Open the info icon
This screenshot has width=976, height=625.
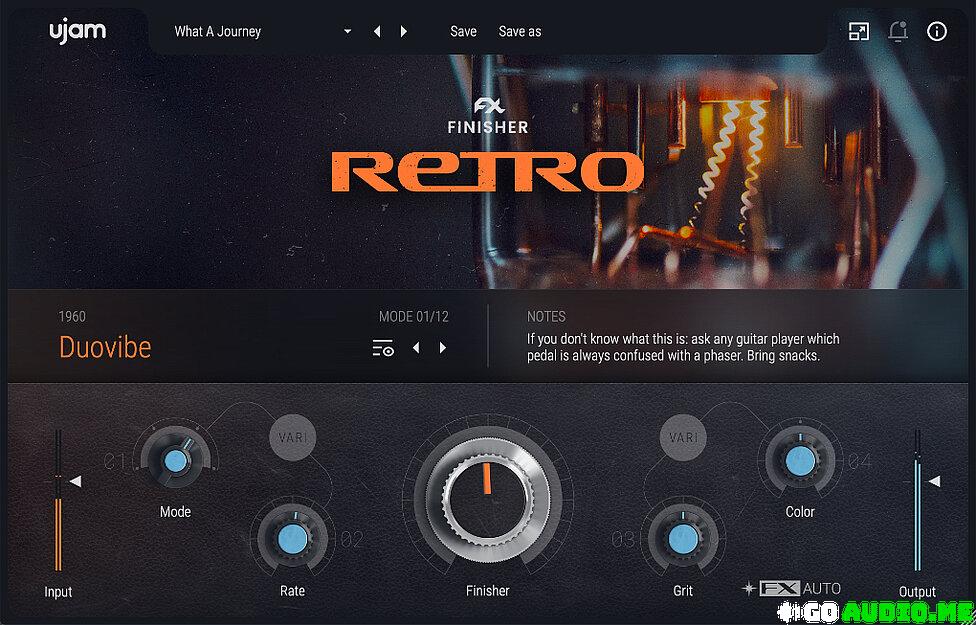click(937, 31)
